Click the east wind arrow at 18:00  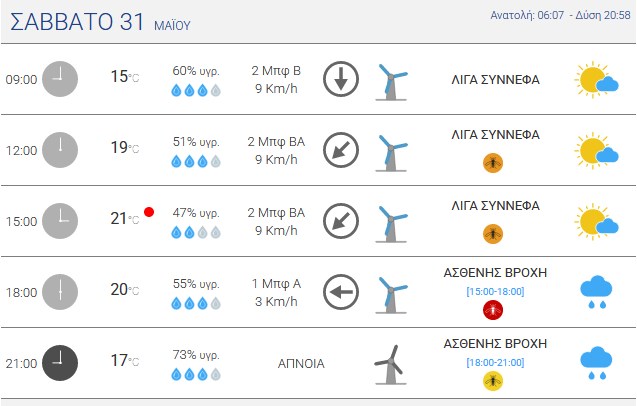(341, 292)
